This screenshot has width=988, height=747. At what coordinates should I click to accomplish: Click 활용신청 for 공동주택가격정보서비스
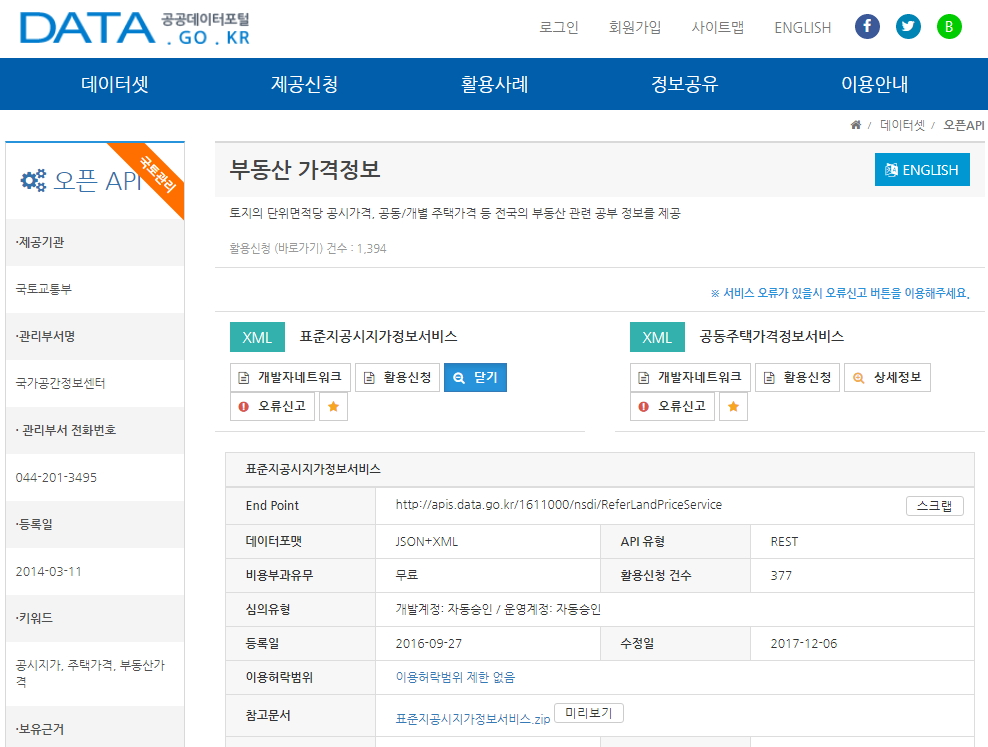(797, 377)
